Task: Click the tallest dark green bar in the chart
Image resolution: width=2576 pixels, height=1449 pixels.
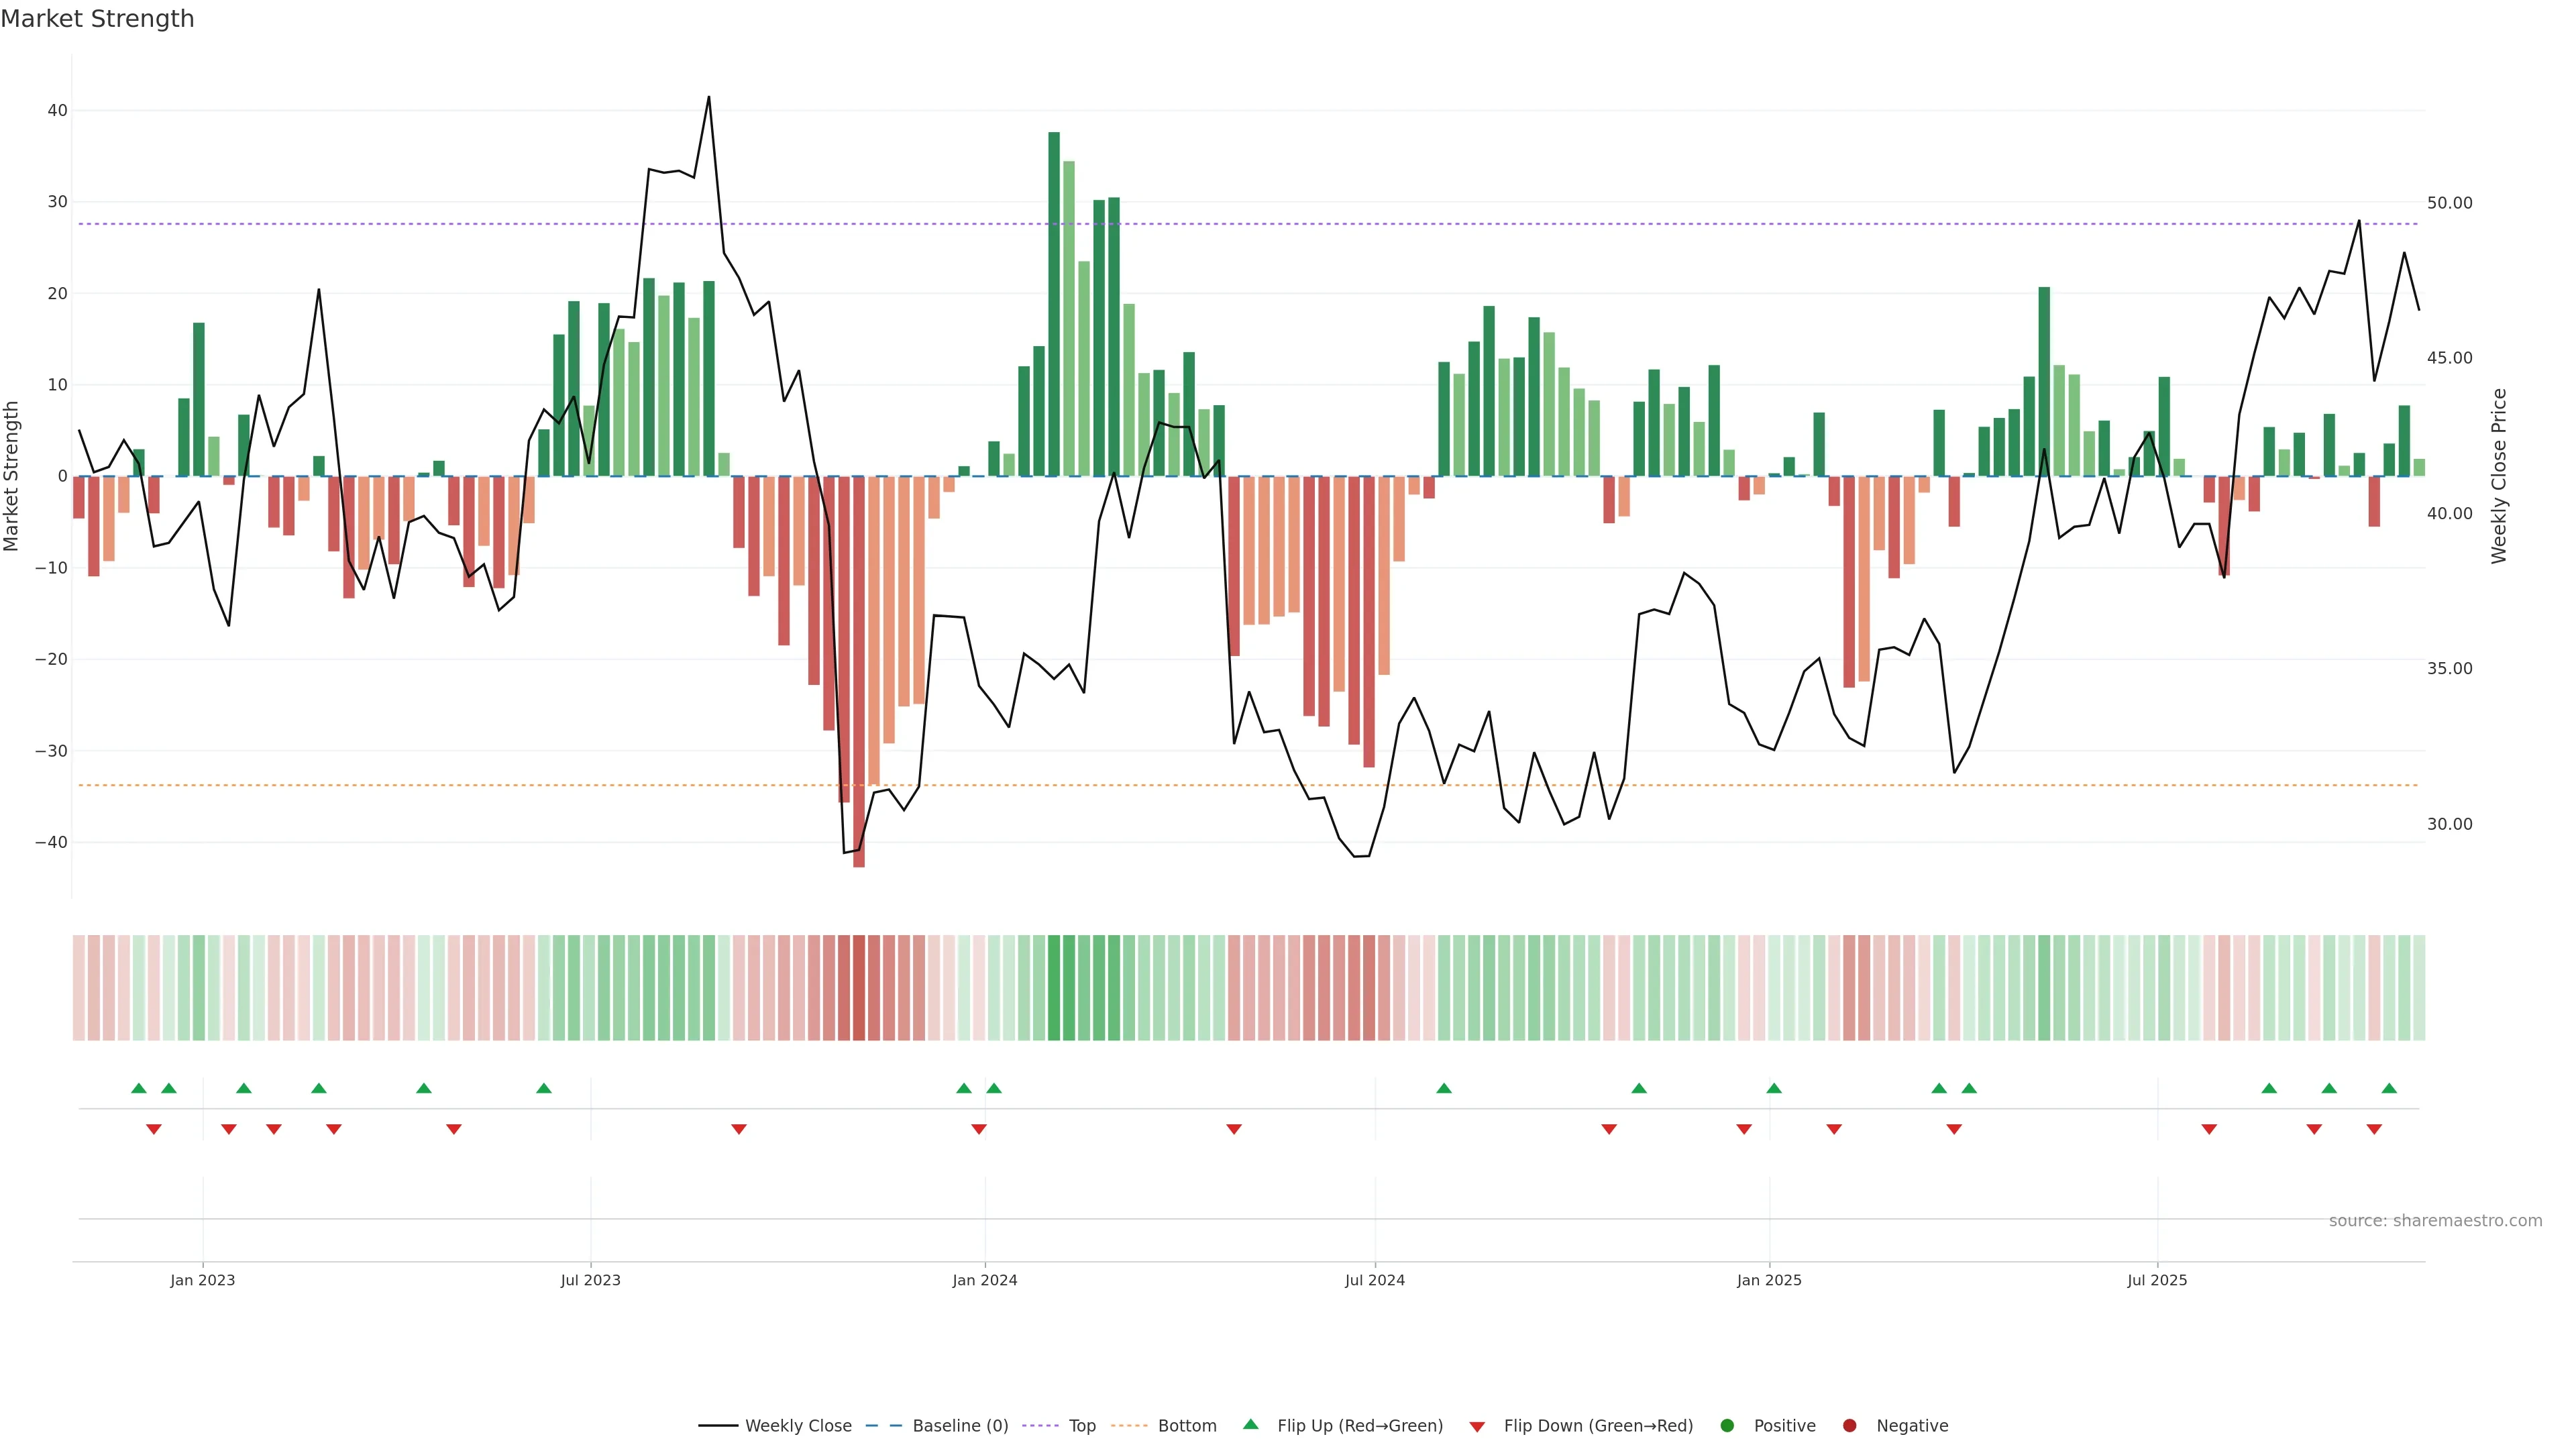Action: pos(1054,300)
